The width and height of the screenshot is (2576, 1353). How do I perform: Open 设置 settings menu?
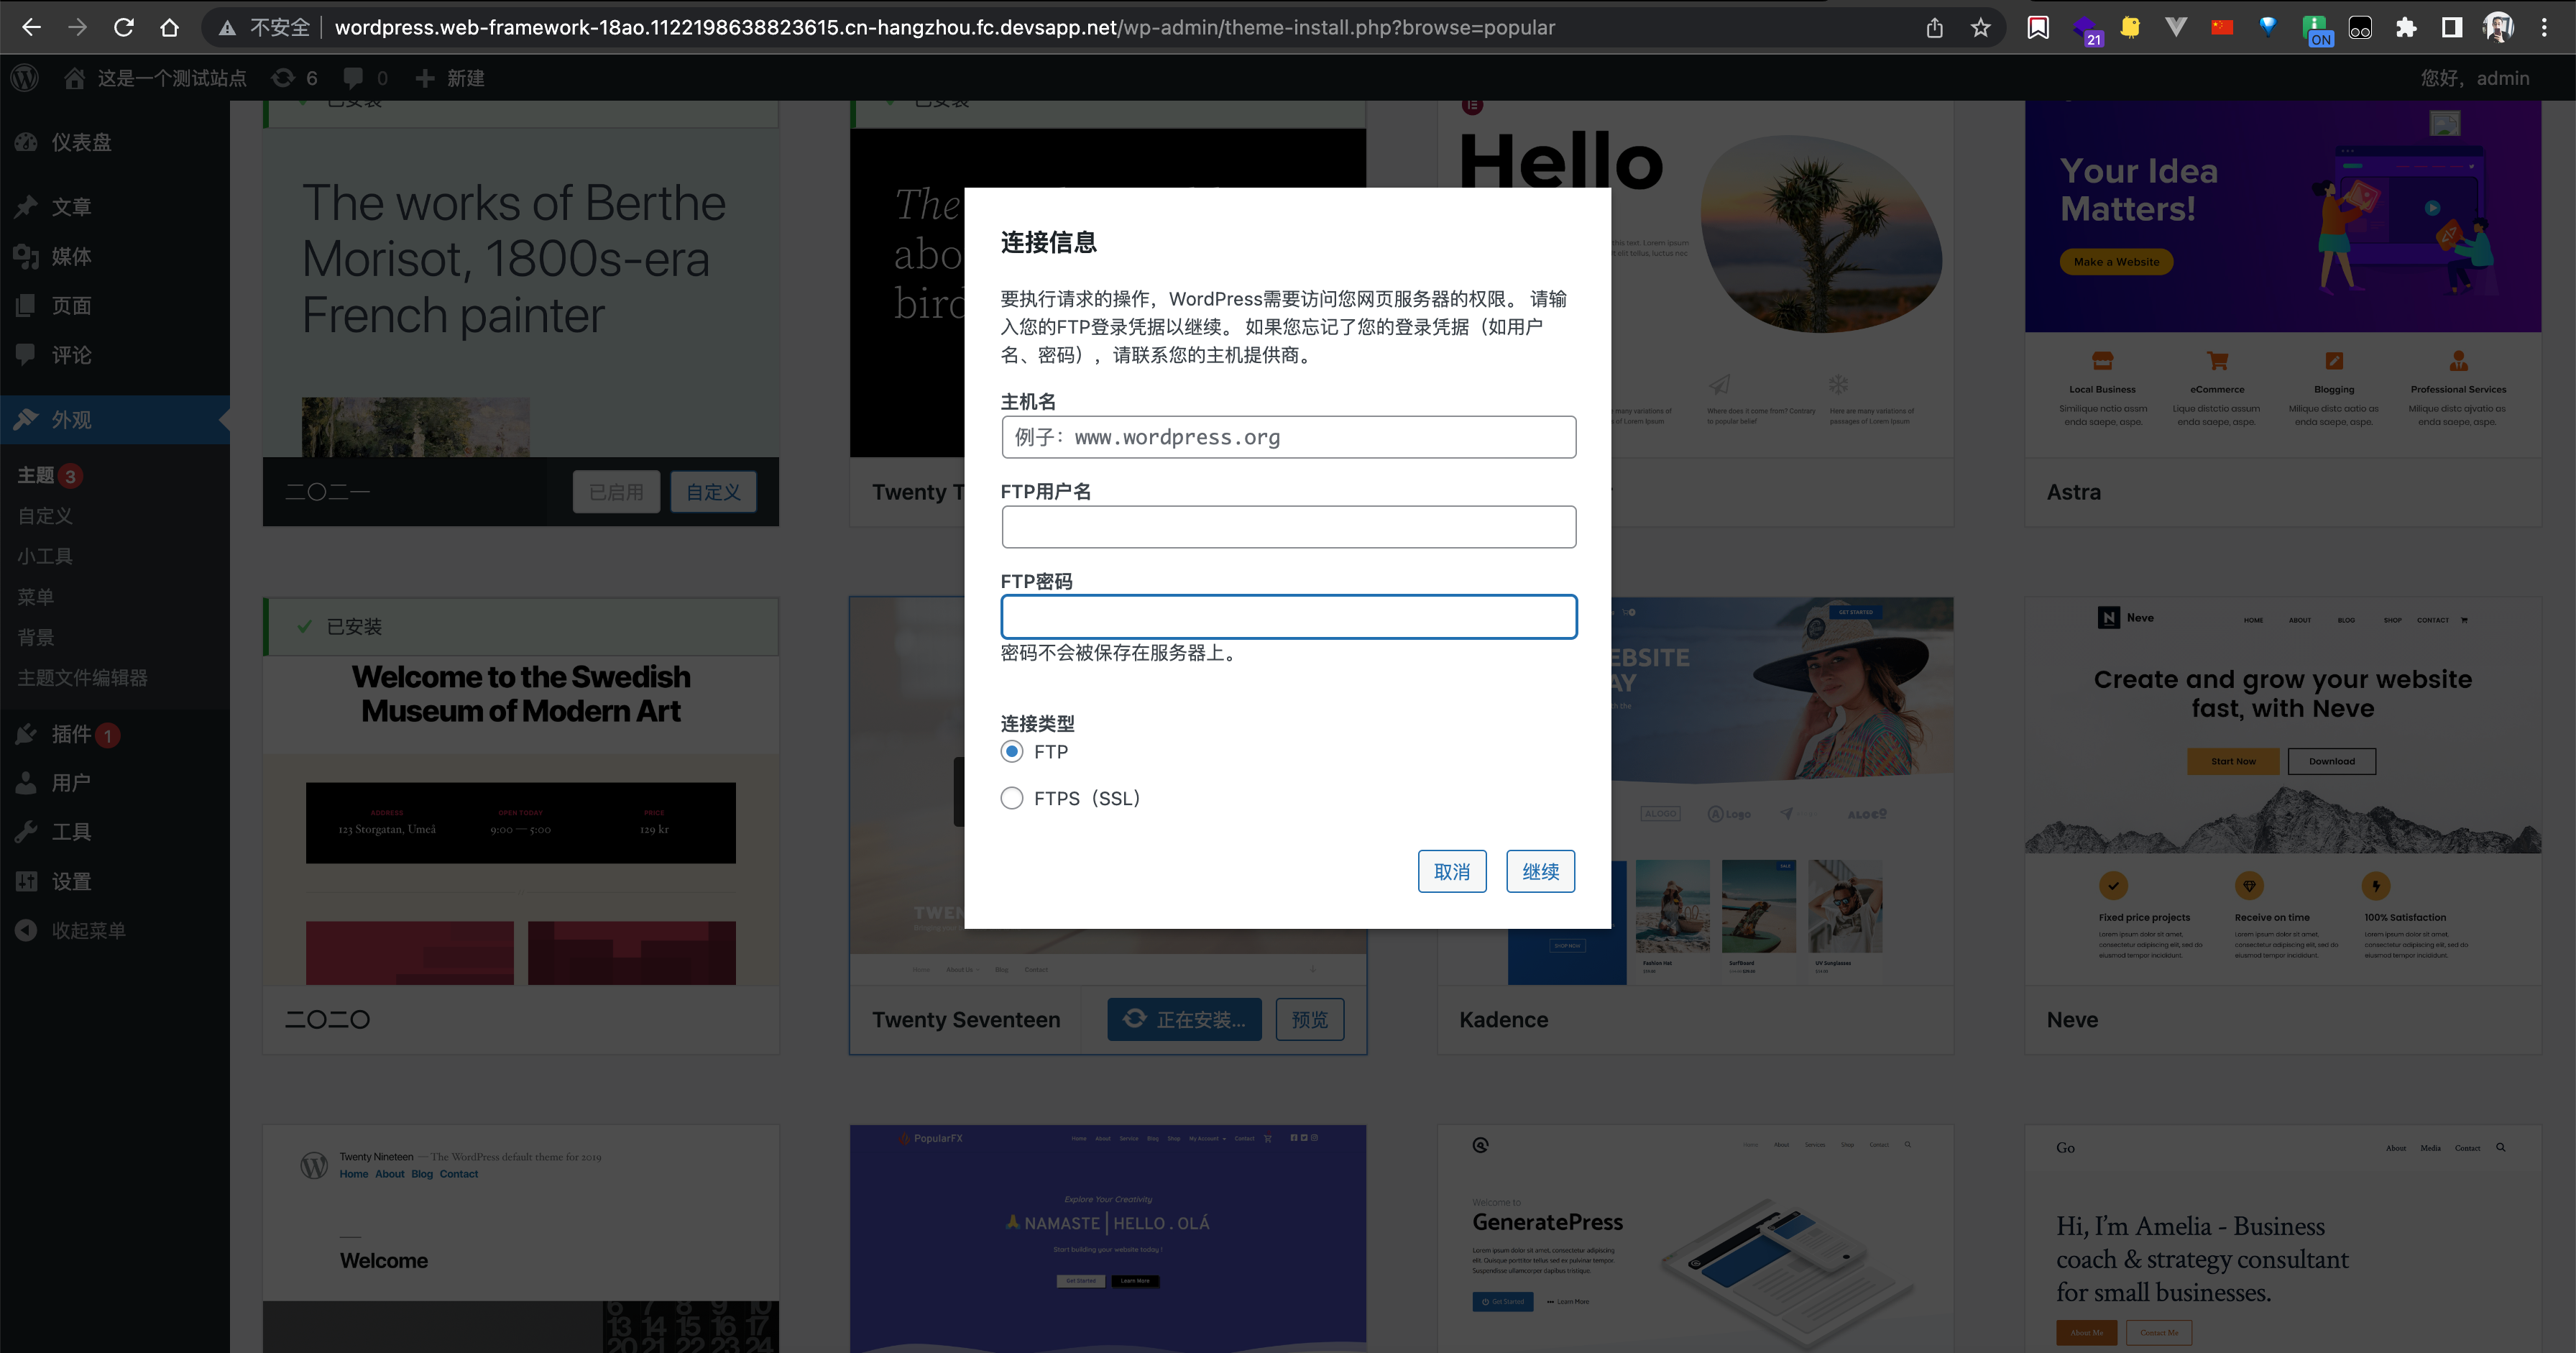coord(115,881)
